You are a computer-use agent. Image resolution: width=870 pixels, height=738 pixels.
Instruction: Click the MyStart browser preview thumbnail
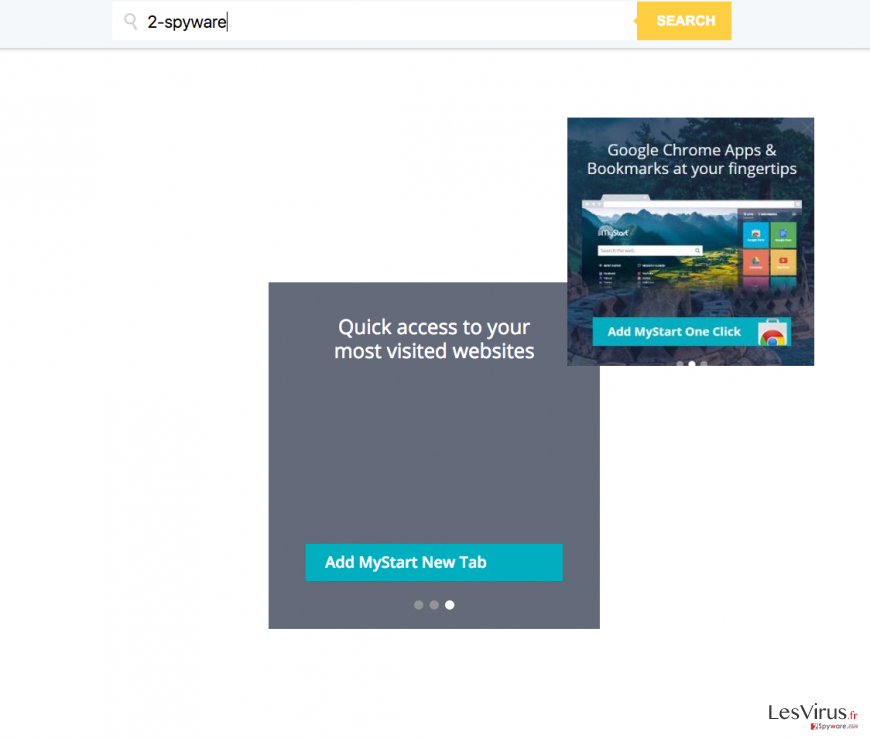(x=691, y=242)
